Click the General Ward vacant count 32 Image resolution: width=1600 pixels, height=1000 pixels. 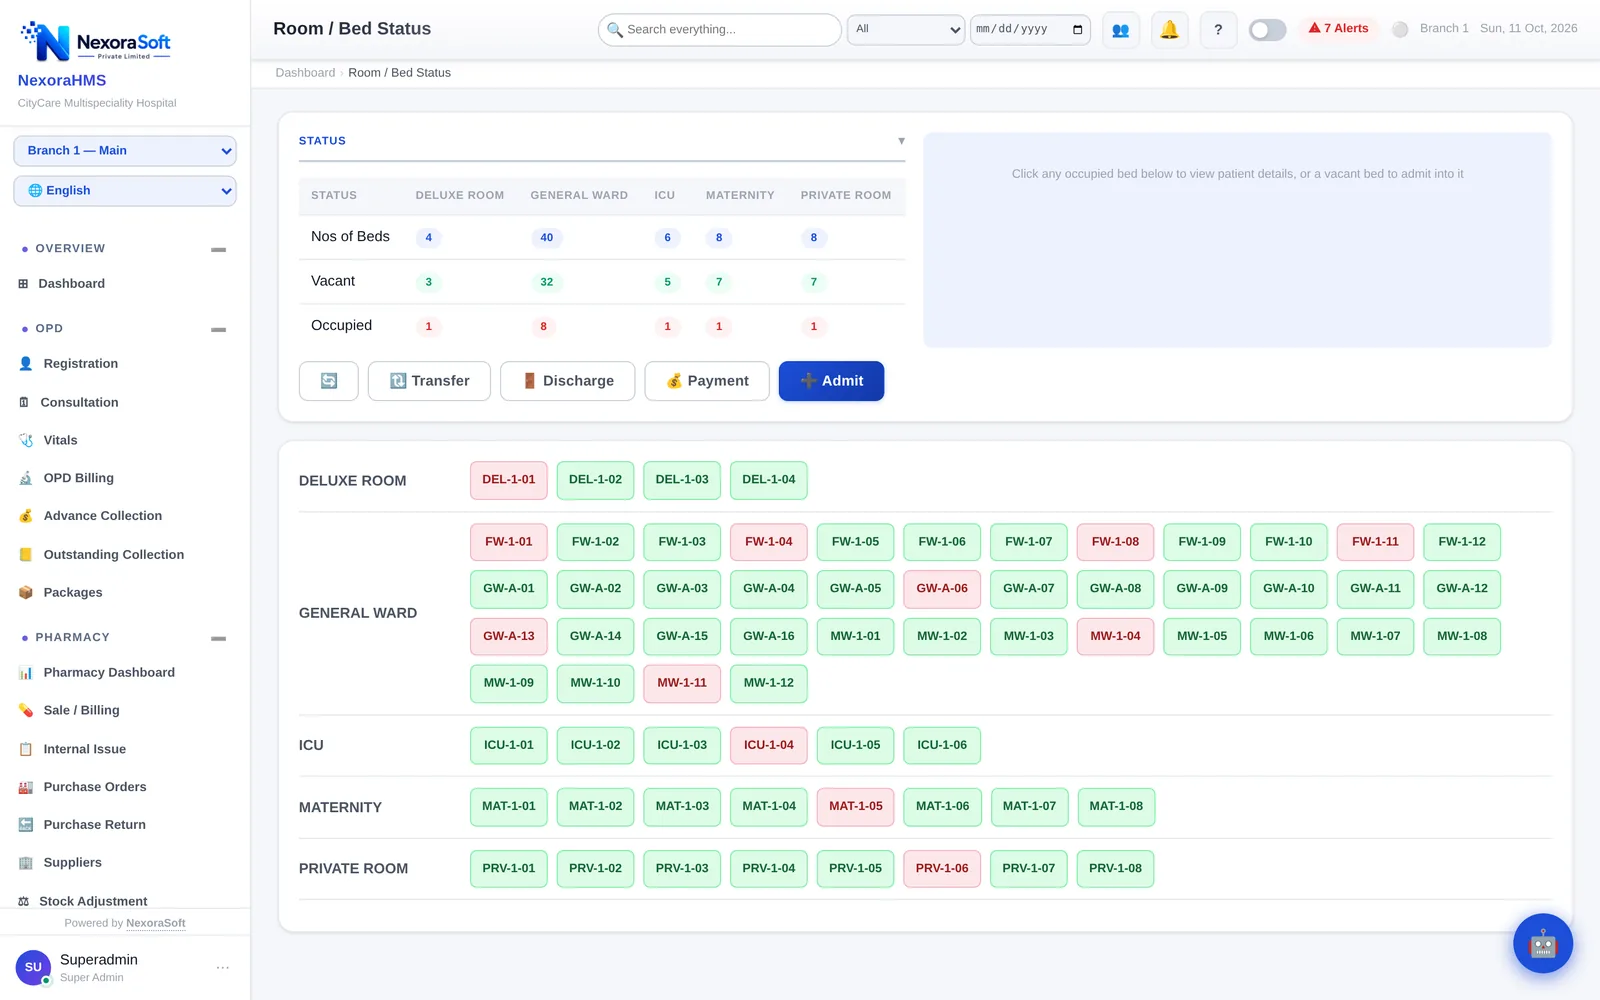click(546, 282)
